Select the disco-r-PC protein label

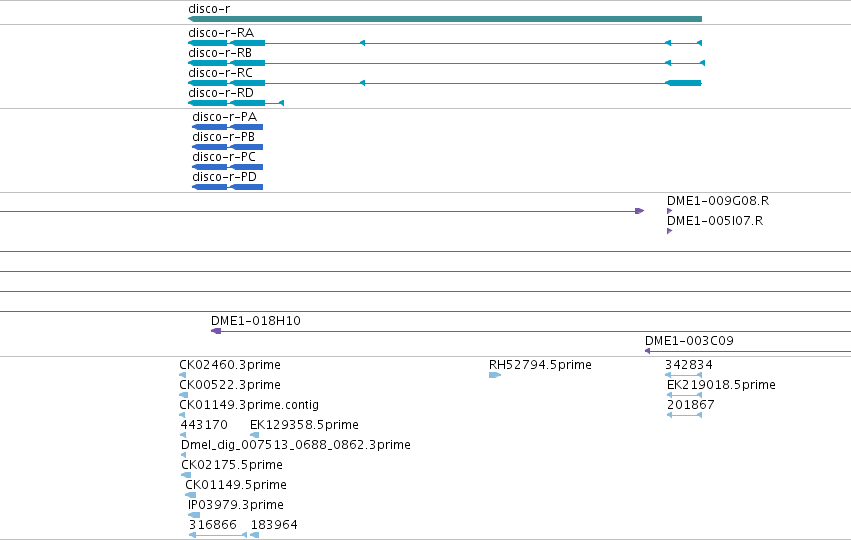point(224,157)
